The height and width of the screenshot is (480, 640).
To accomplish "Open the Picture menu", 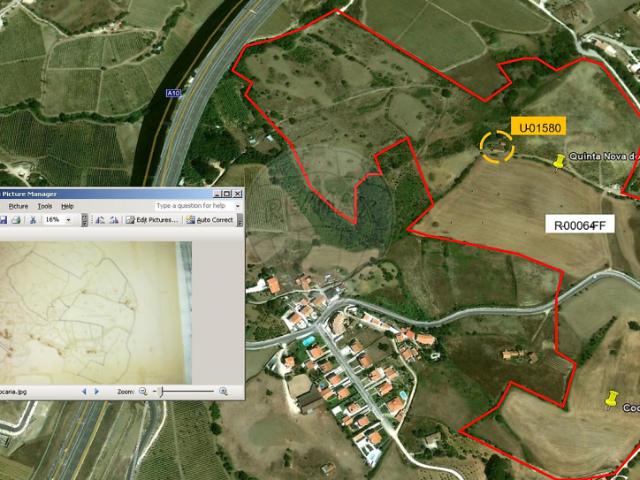I will (x=18, y=206).
